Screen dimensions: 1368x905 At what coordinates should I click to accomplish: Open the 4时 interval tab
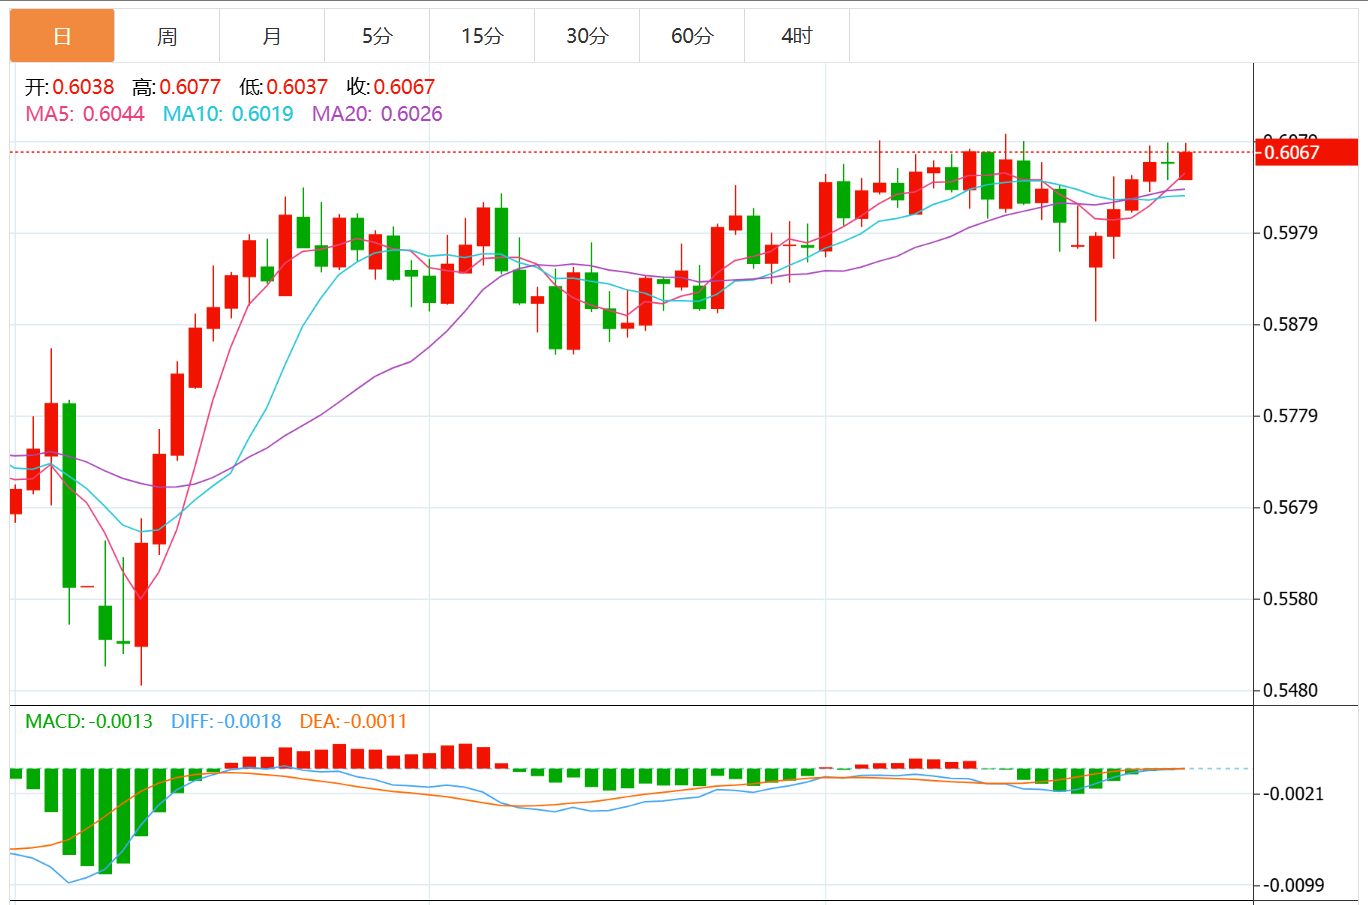(797, 36)
